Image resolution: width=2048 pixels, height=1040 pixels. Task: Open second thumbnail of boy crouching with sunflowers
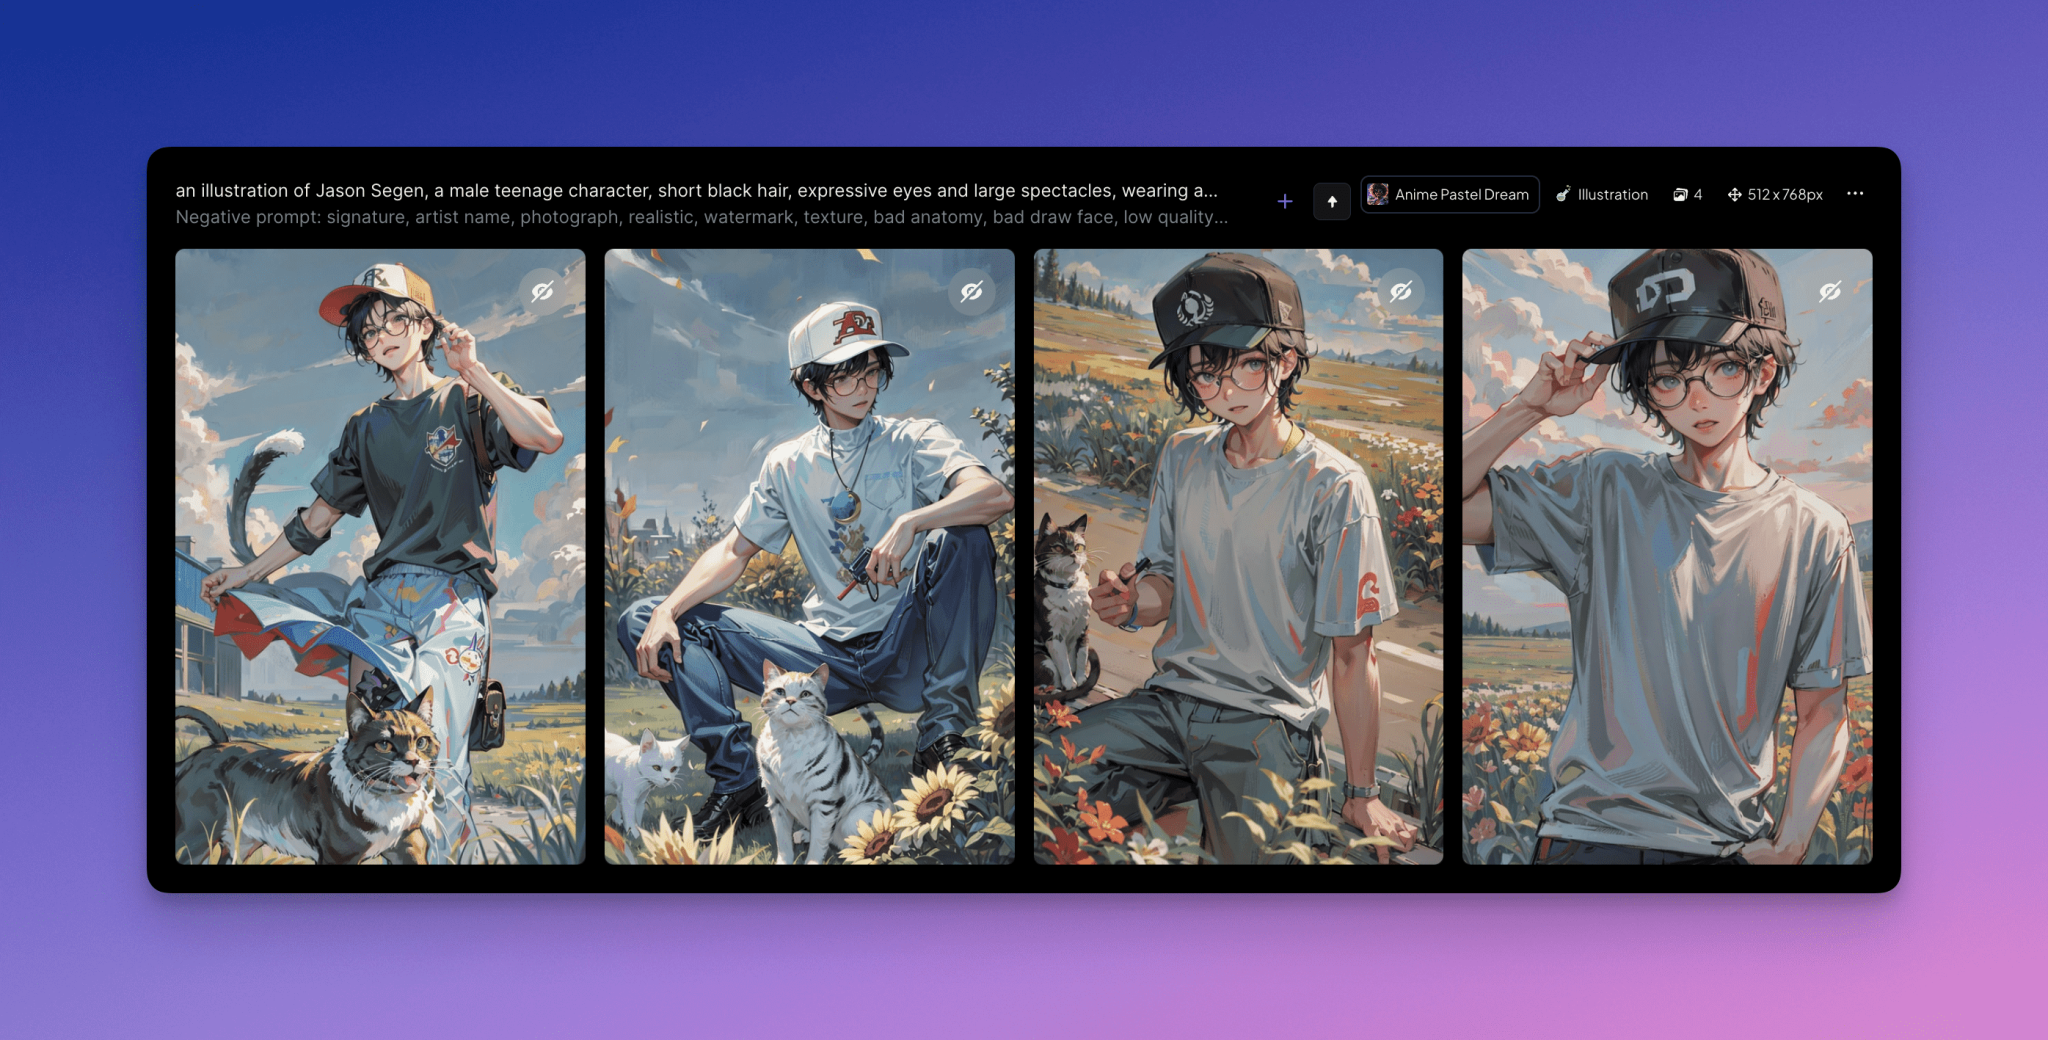click(x=809, y=556)
